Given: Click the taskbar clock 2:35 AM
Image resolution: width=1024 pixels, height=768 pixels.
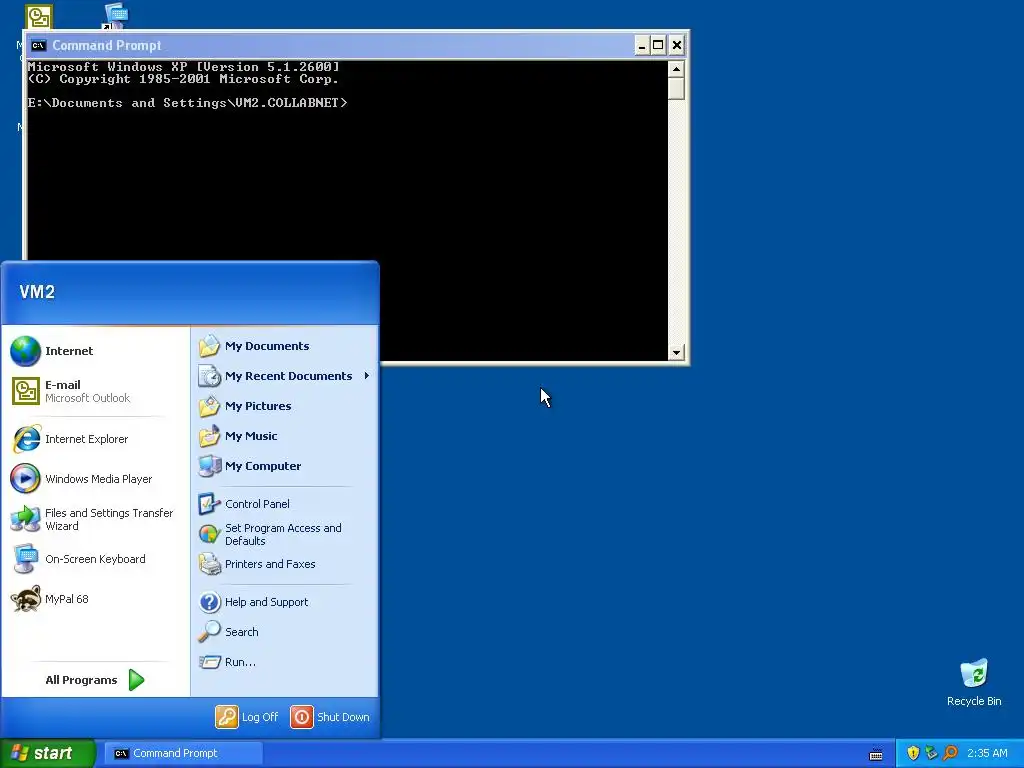Looking at the screenshot, I should pos(987,753).
